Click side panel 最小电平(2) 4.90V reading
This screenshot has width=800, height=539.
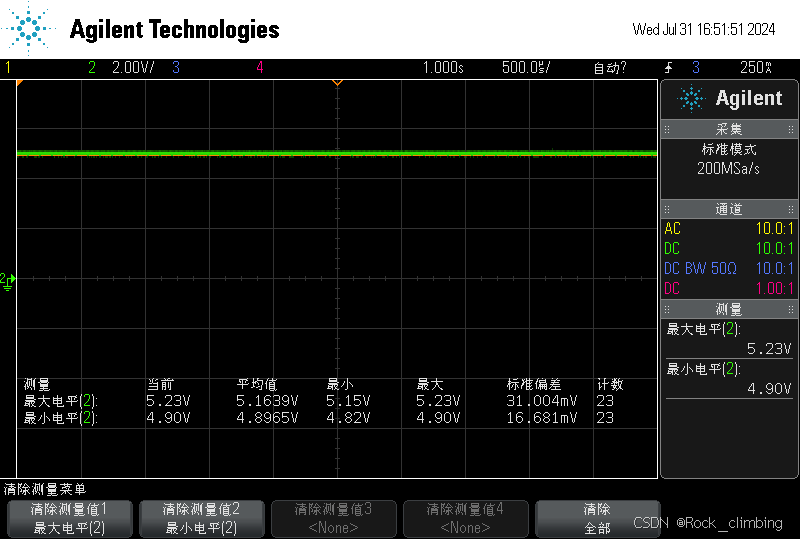[729, 379]
